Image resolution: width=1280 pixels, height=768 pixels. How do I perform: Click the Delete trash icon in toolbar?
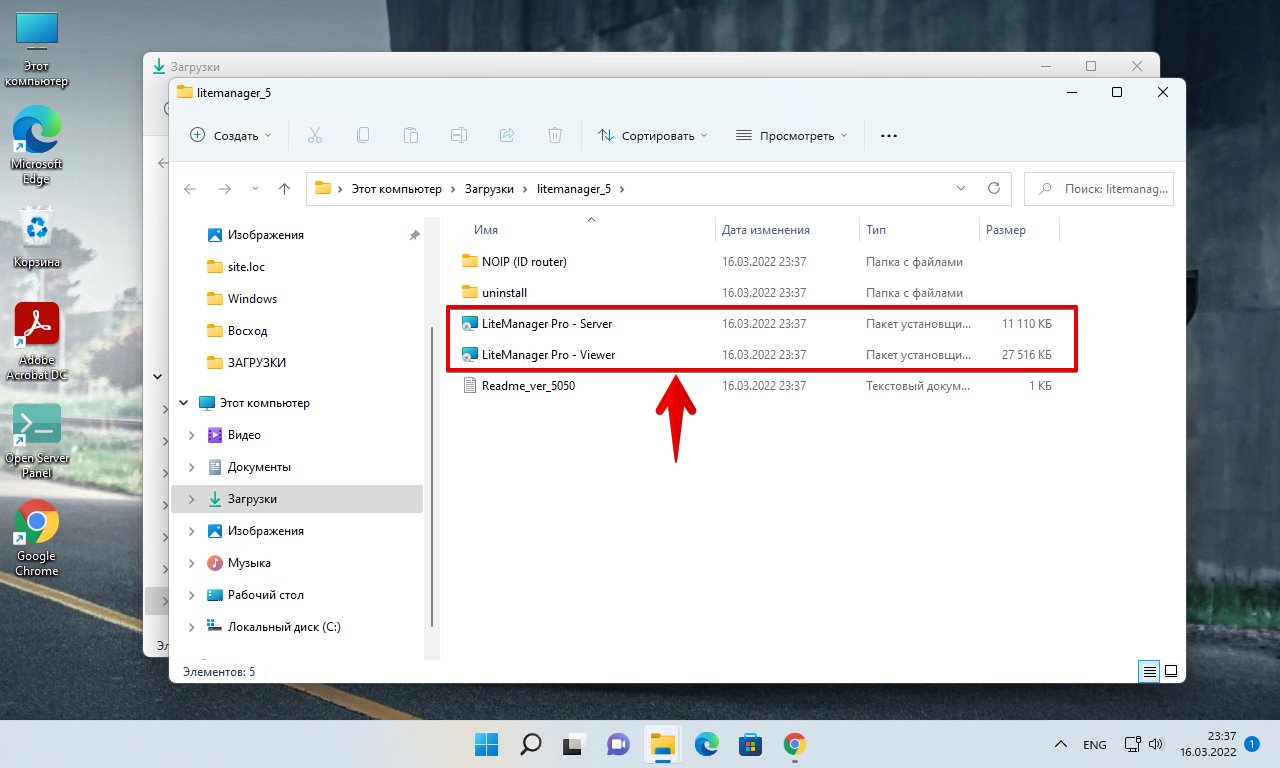pyautogui.click(x=555, y=135)
